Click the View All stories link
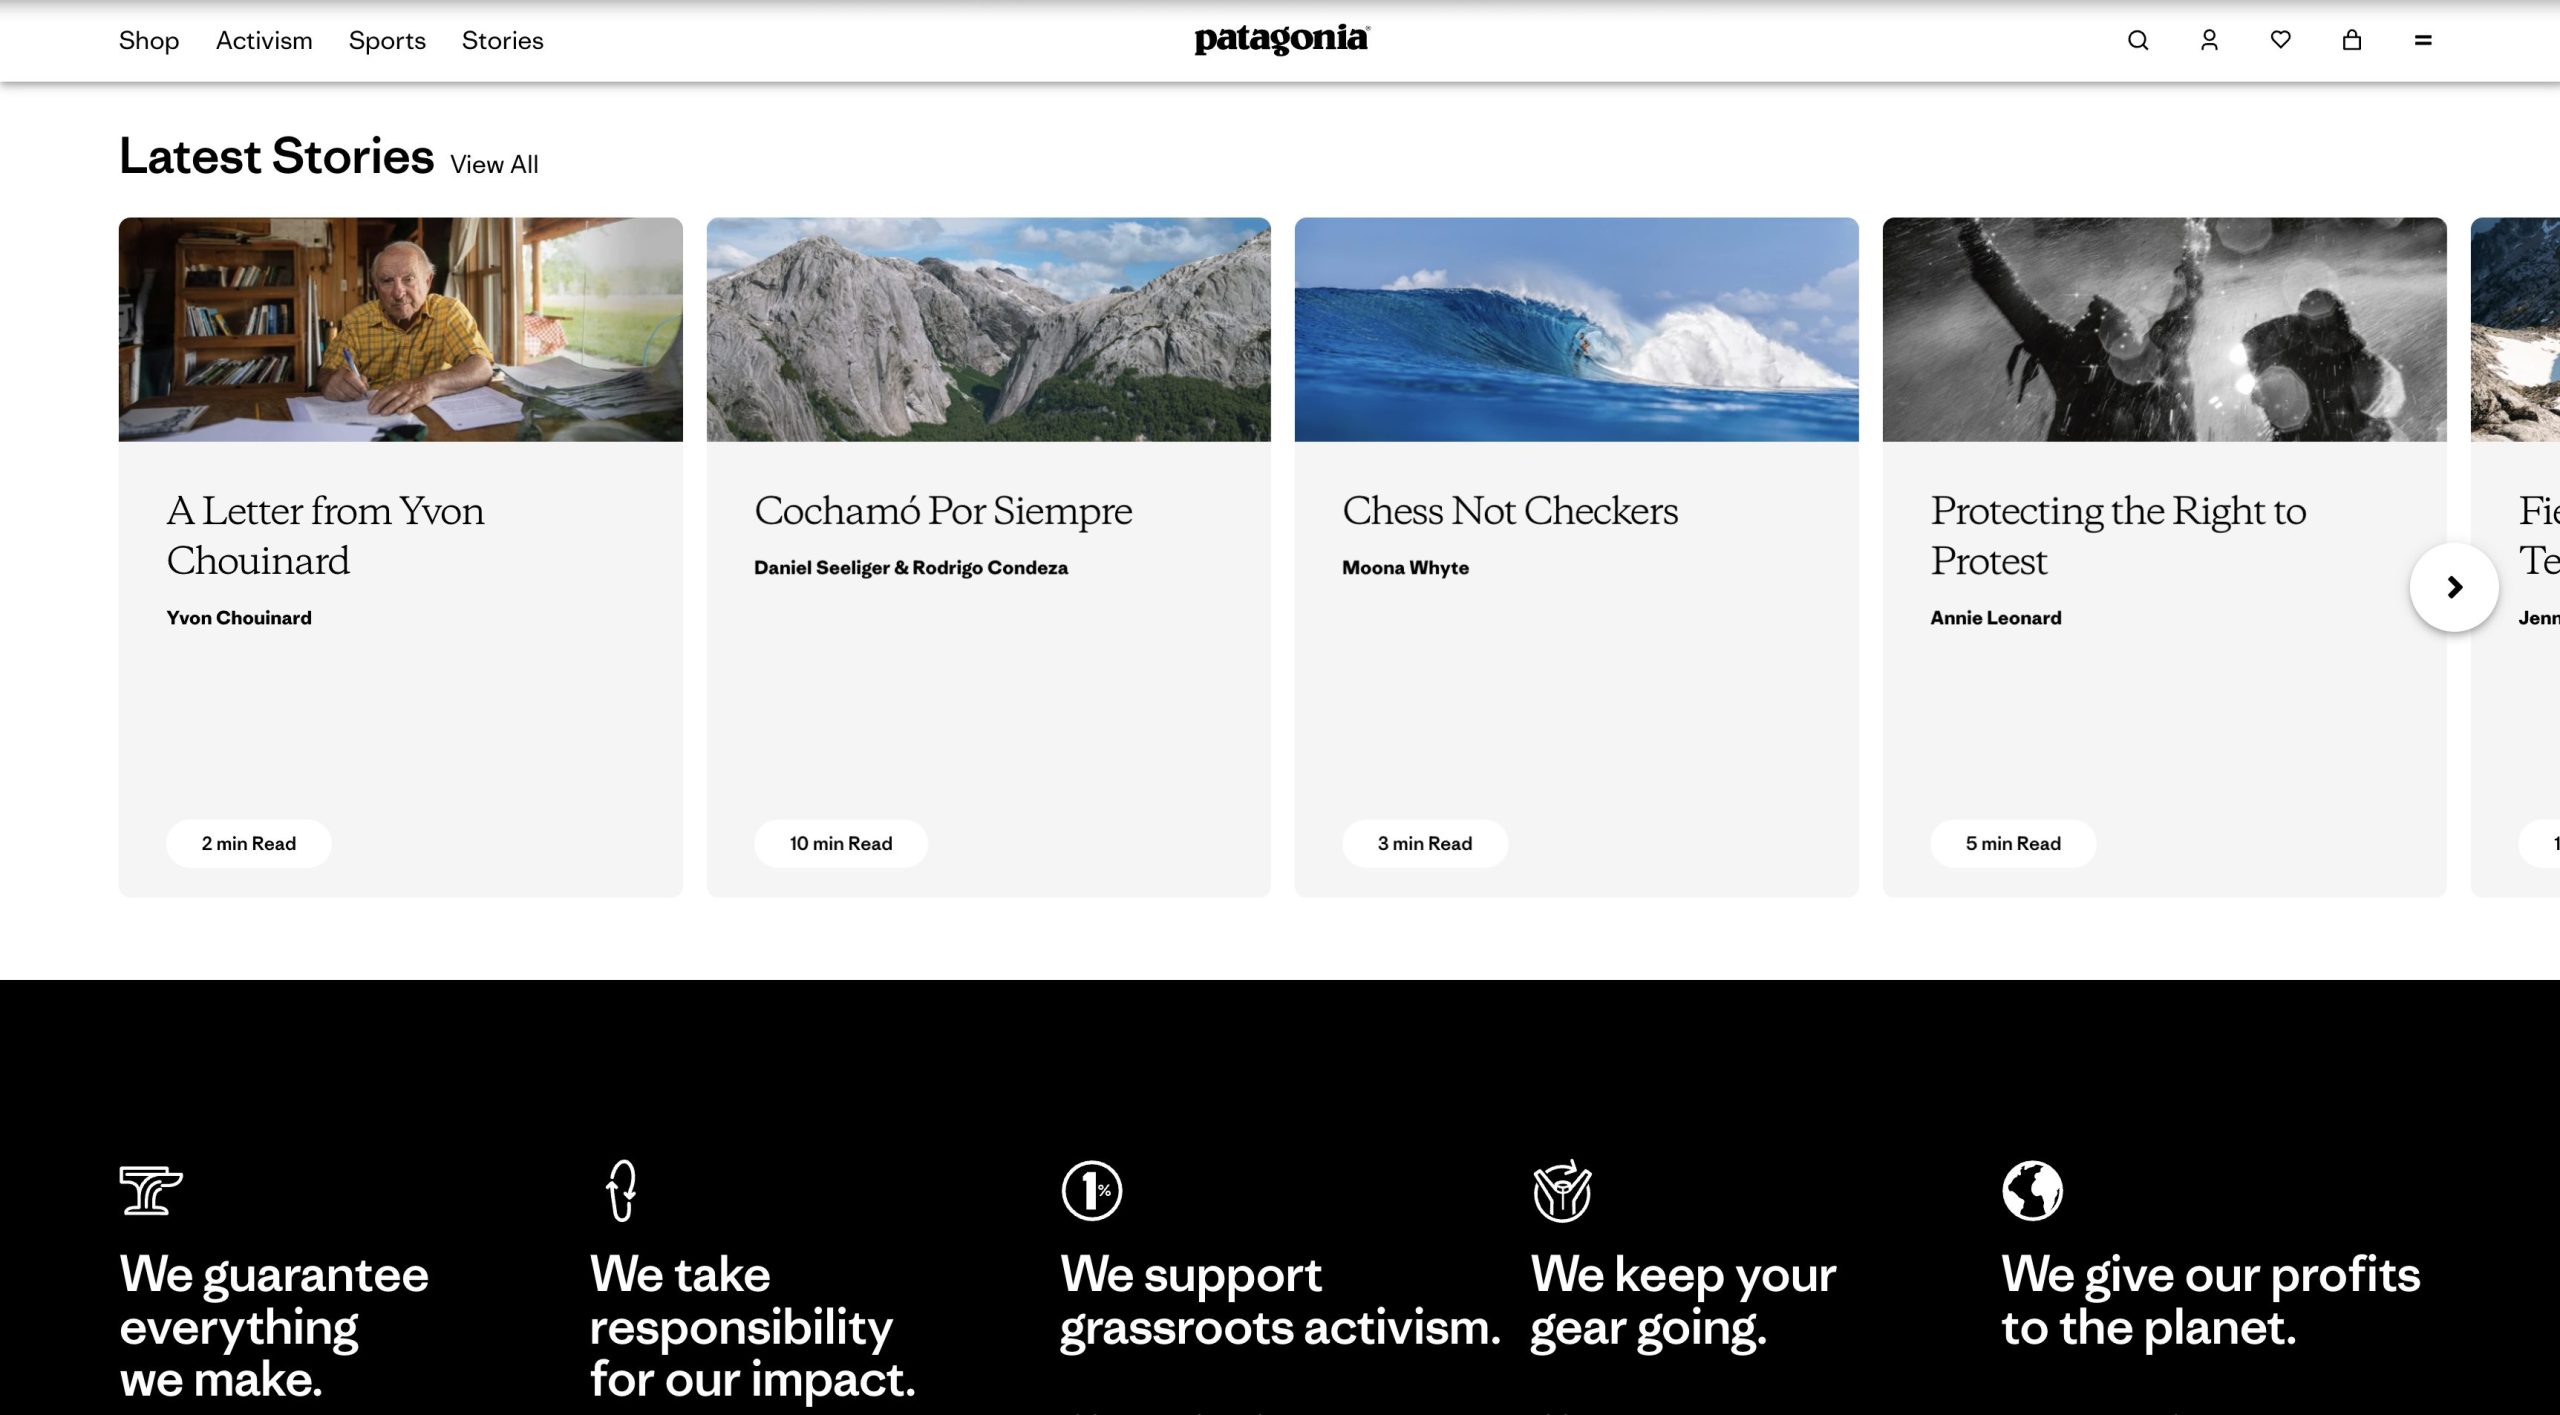 tap(494, 164)
